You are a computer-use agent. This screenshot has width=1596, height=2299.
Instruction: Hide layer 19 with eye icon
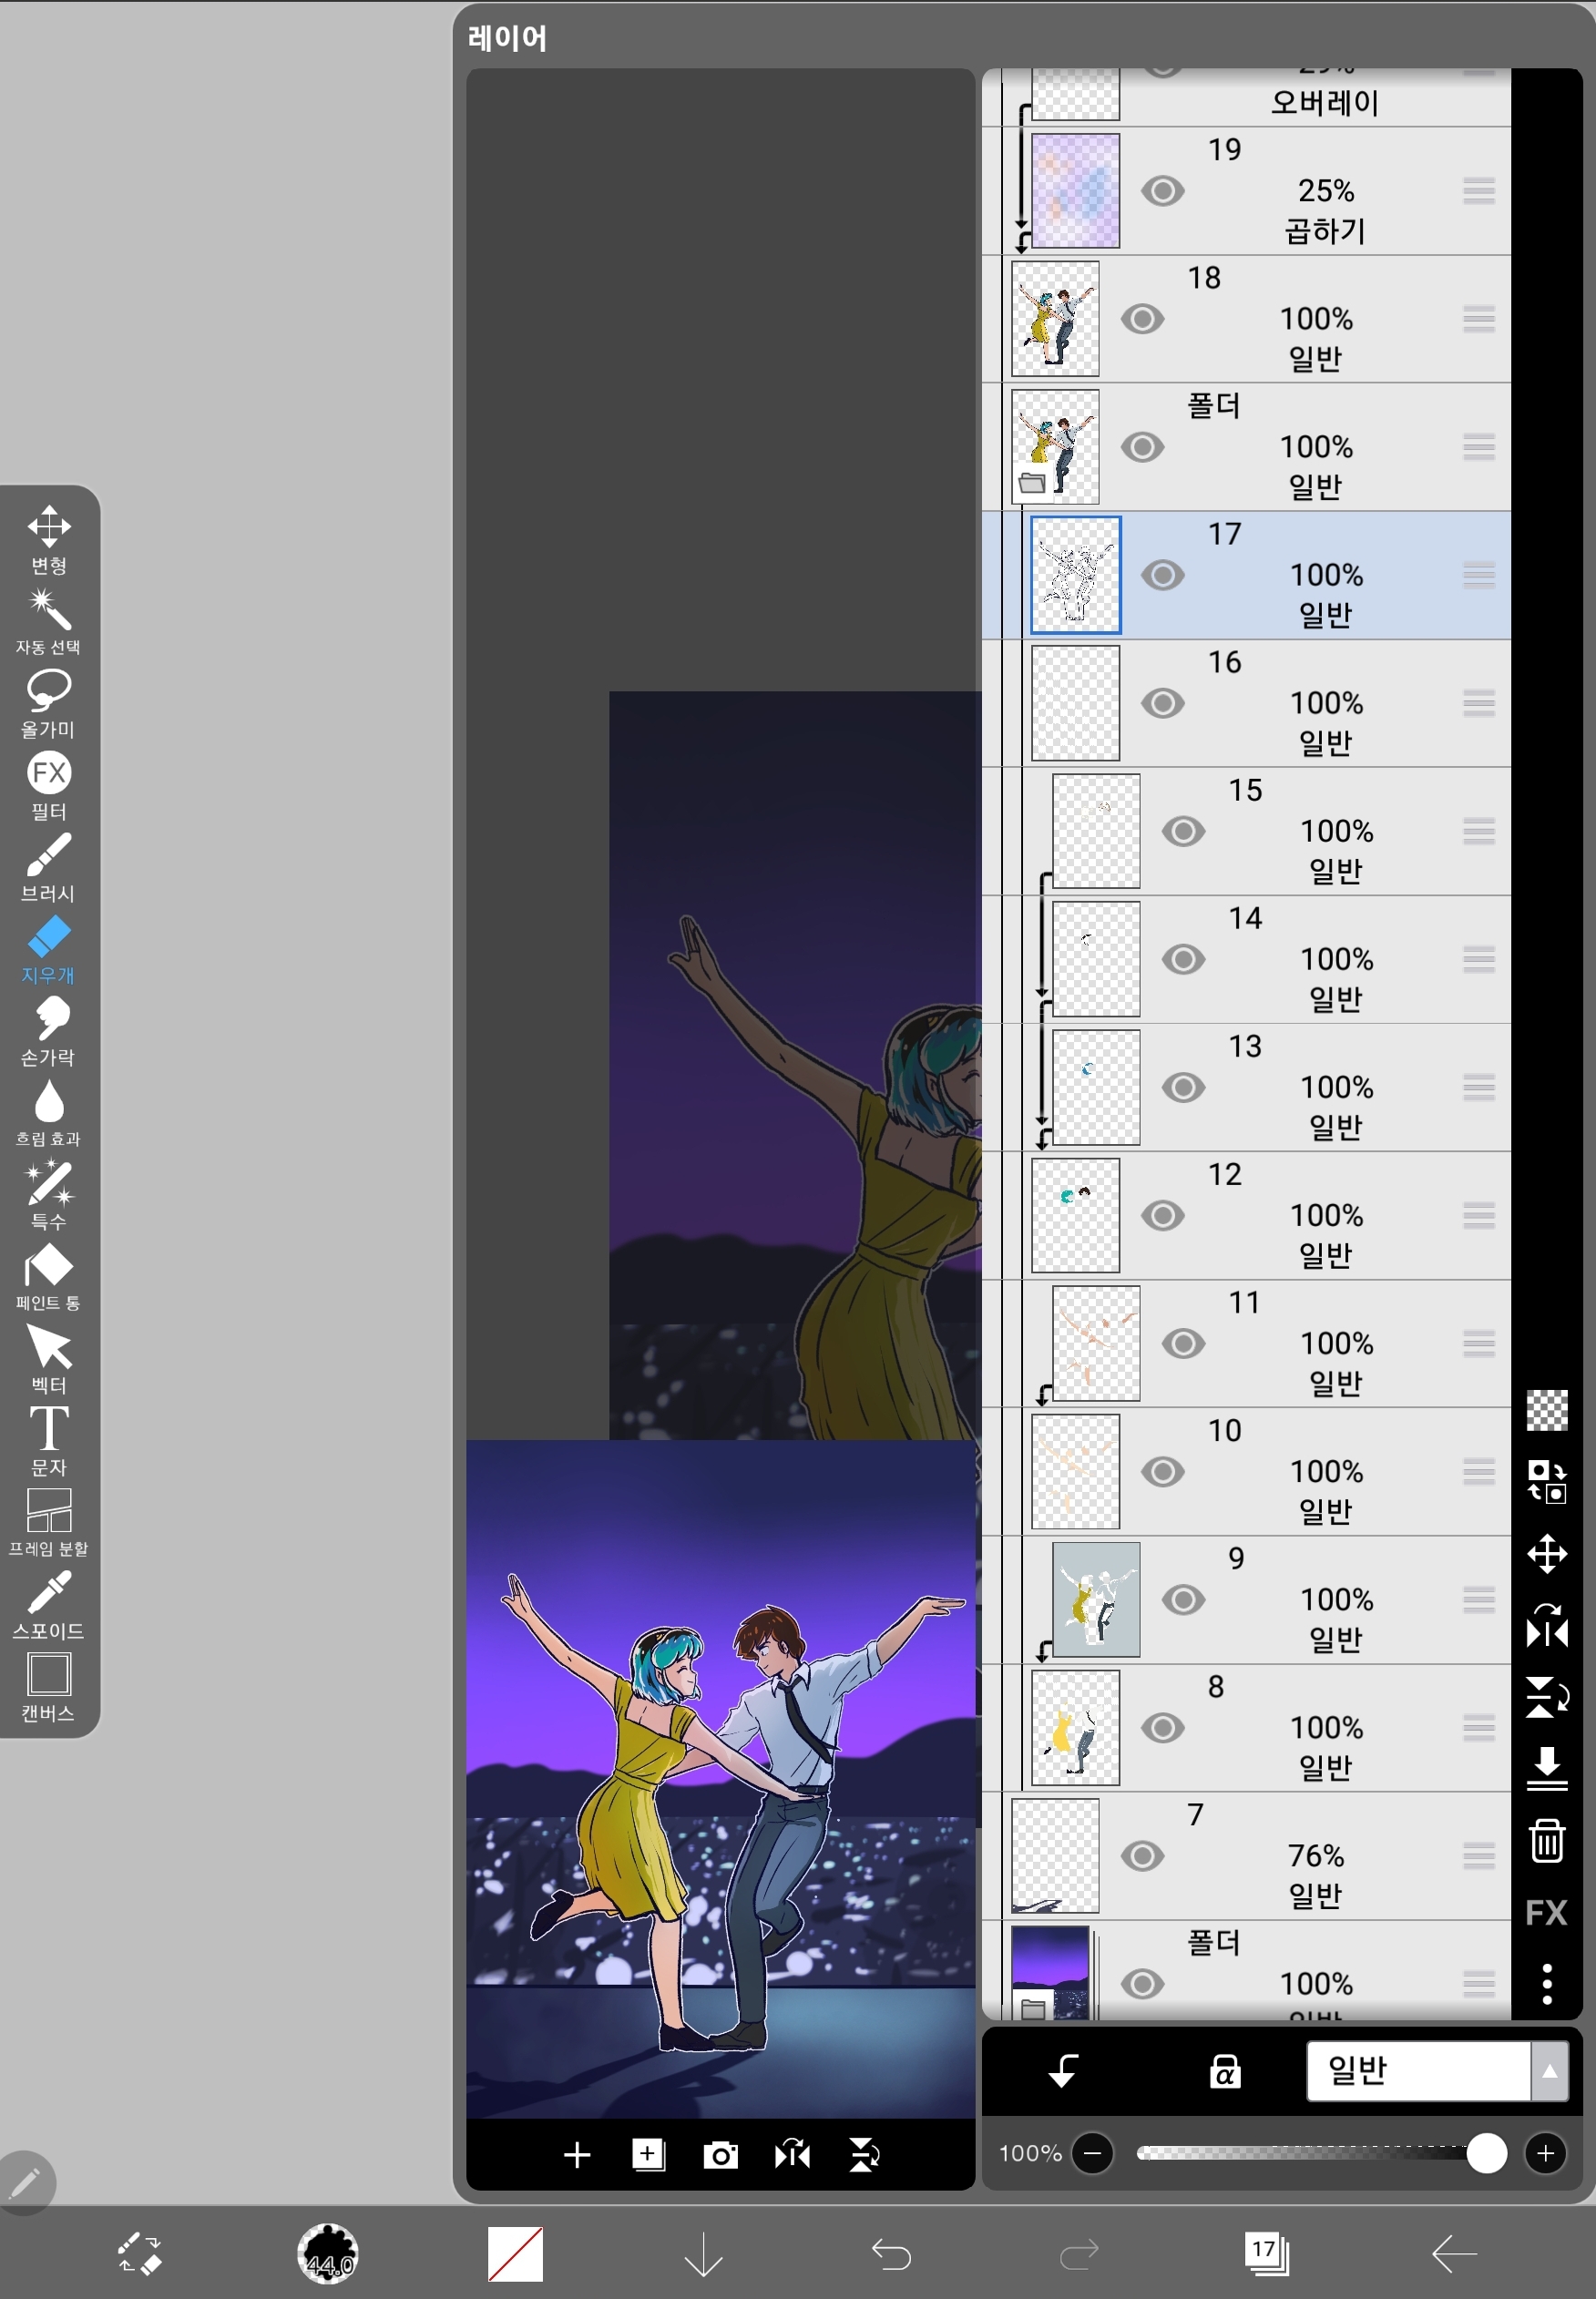[x=1163, y=191]
